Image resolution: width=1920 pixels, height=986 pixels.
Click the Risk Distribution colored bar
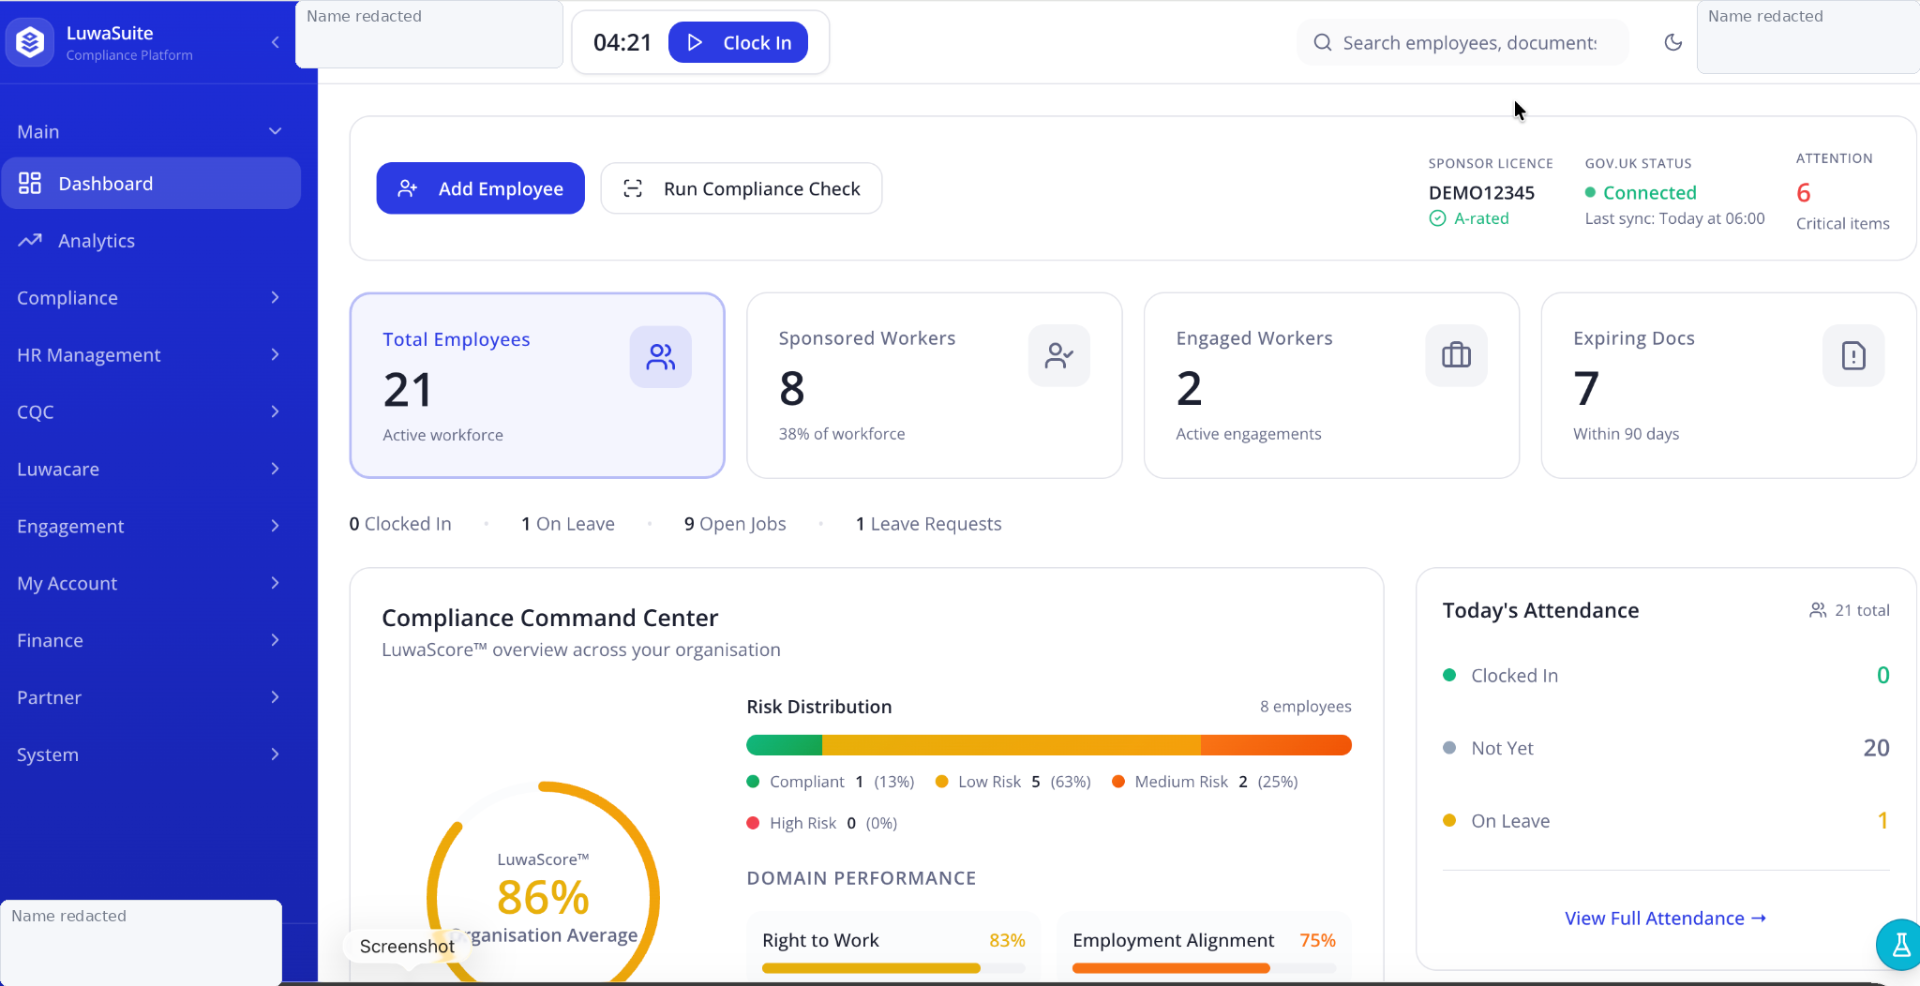[1048, 745]
